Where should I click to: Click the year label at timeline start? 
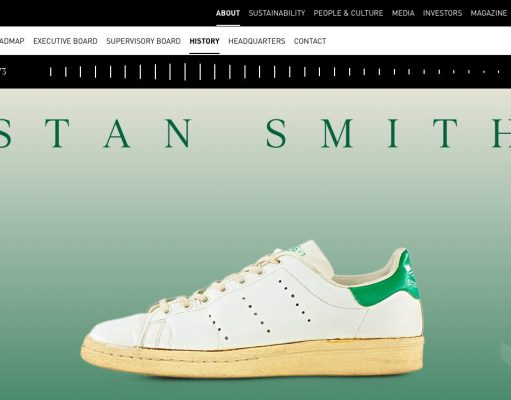pyautogui.click(x=3, y=72)
